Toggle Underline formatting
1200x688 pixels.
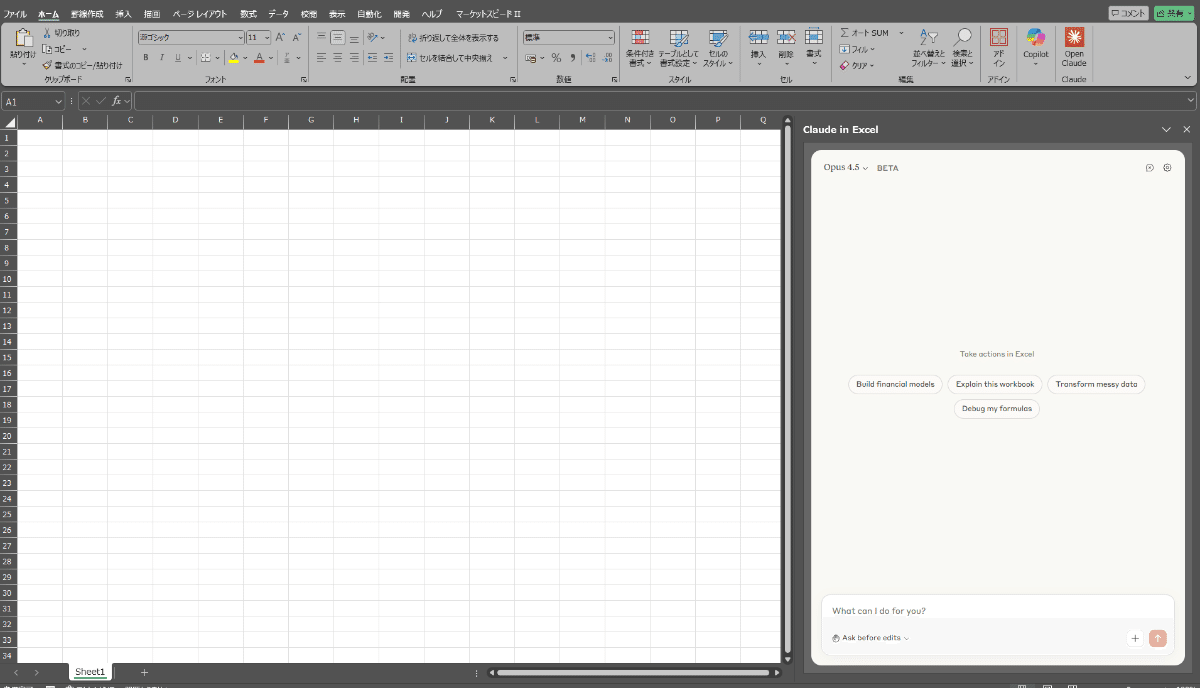coord(177,58)
